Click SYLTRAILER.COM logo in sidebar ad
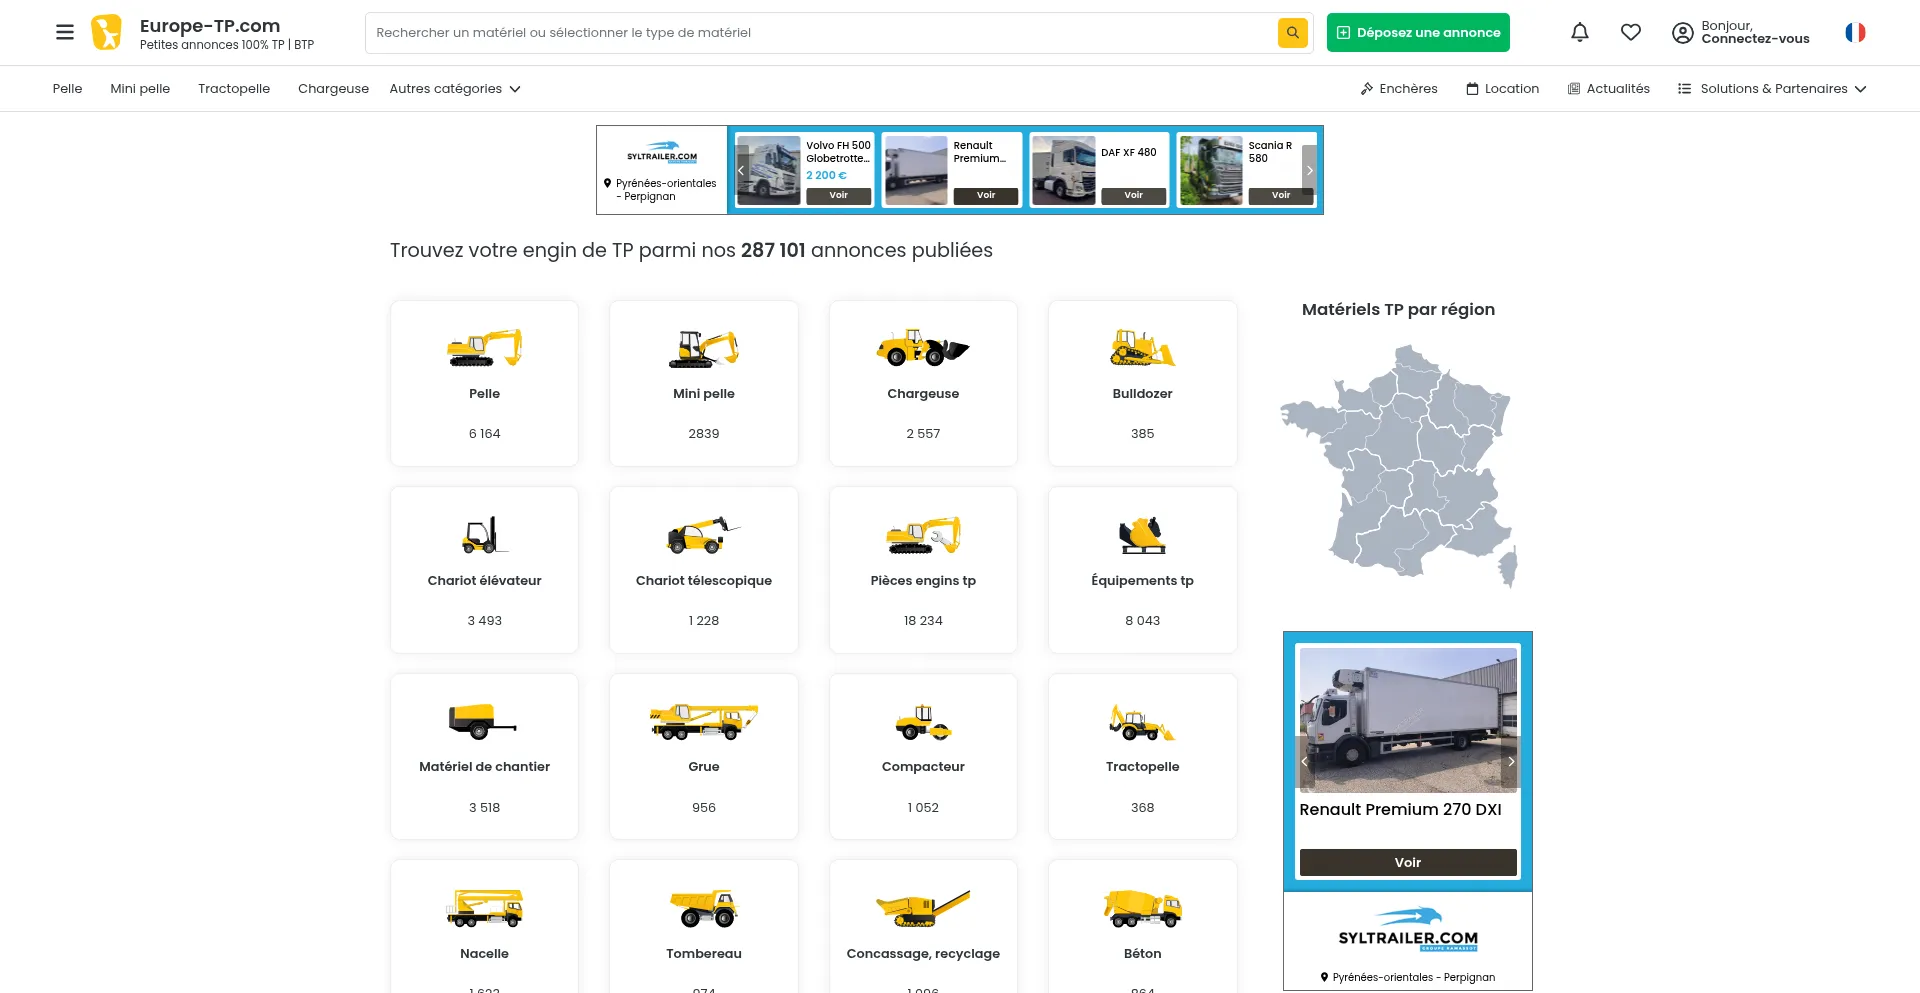The image size is (1920, 993). [1408, 930]
